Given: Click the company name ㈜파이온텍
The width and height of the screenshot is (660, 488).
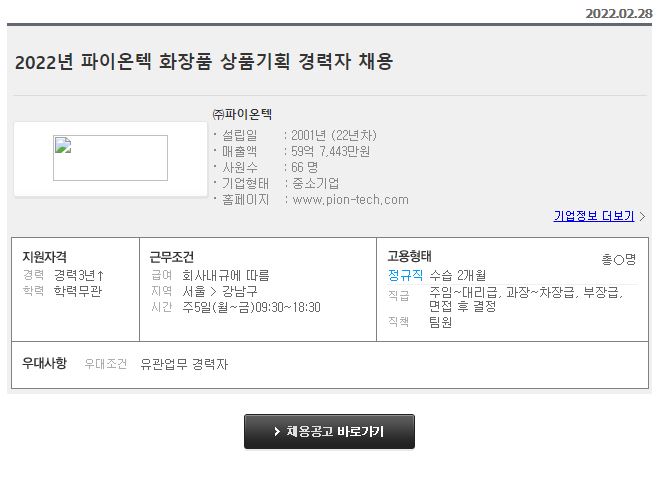Looking at the screenshot, I should click(x=242, y=114).
